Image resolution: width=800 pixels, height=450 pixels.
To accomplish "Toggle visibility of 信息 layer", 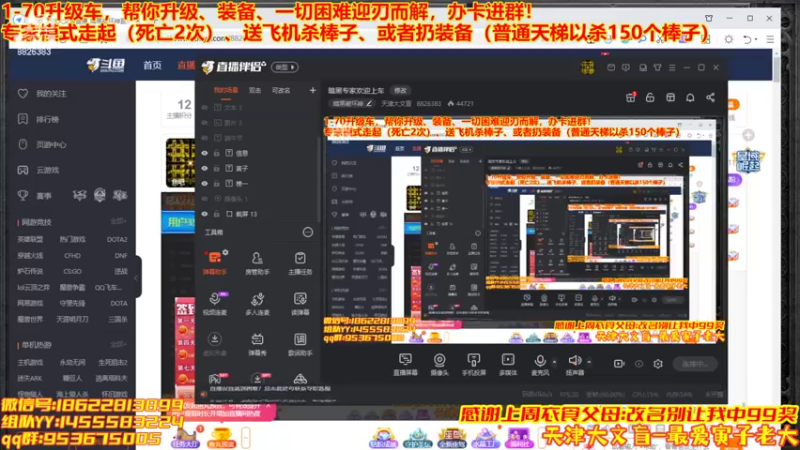I will (205, 153).
